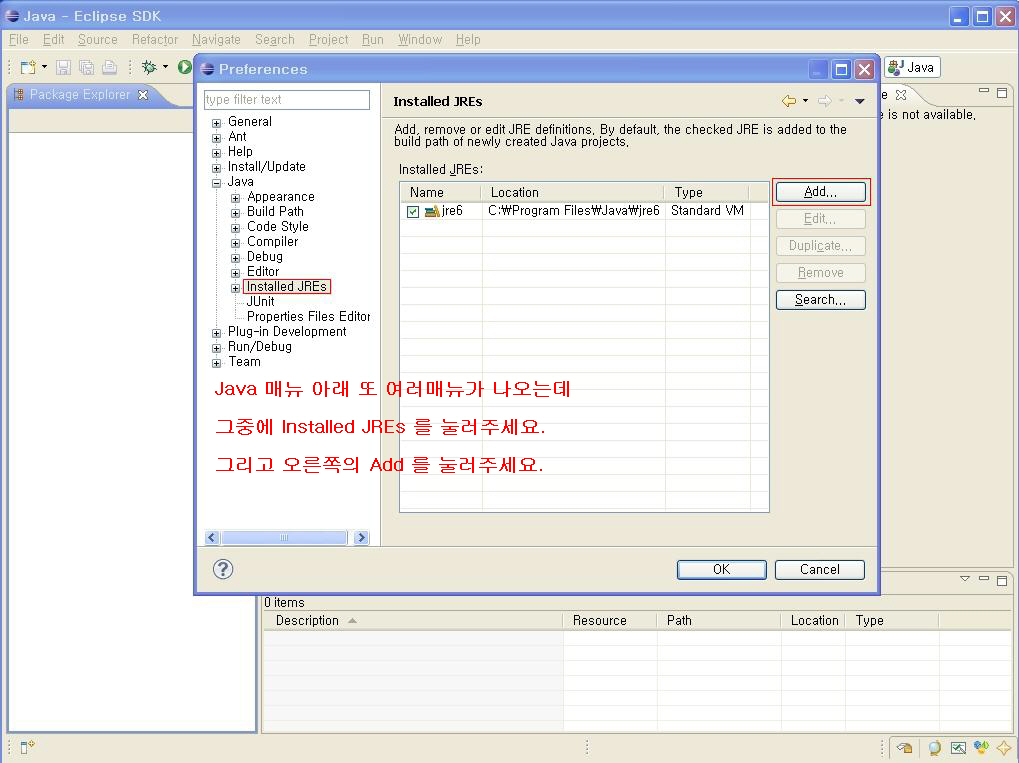The image size is (1019, 763).
Task: Expand the Run/Debug node
Action: pyautogui.click(x=216, y=348)
